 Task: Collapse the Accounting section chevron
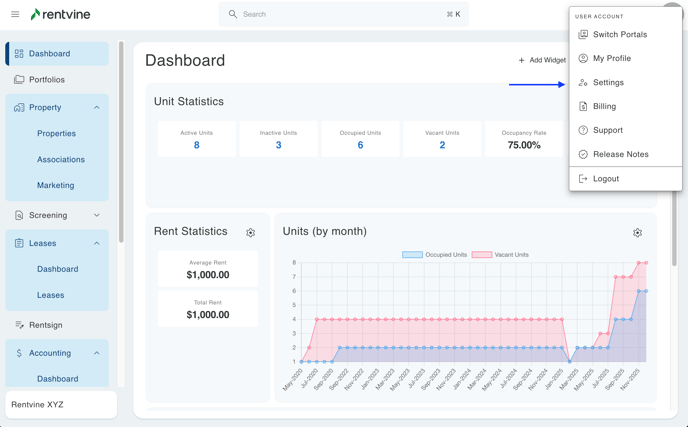pyautogui.click(x=97, y=353)
